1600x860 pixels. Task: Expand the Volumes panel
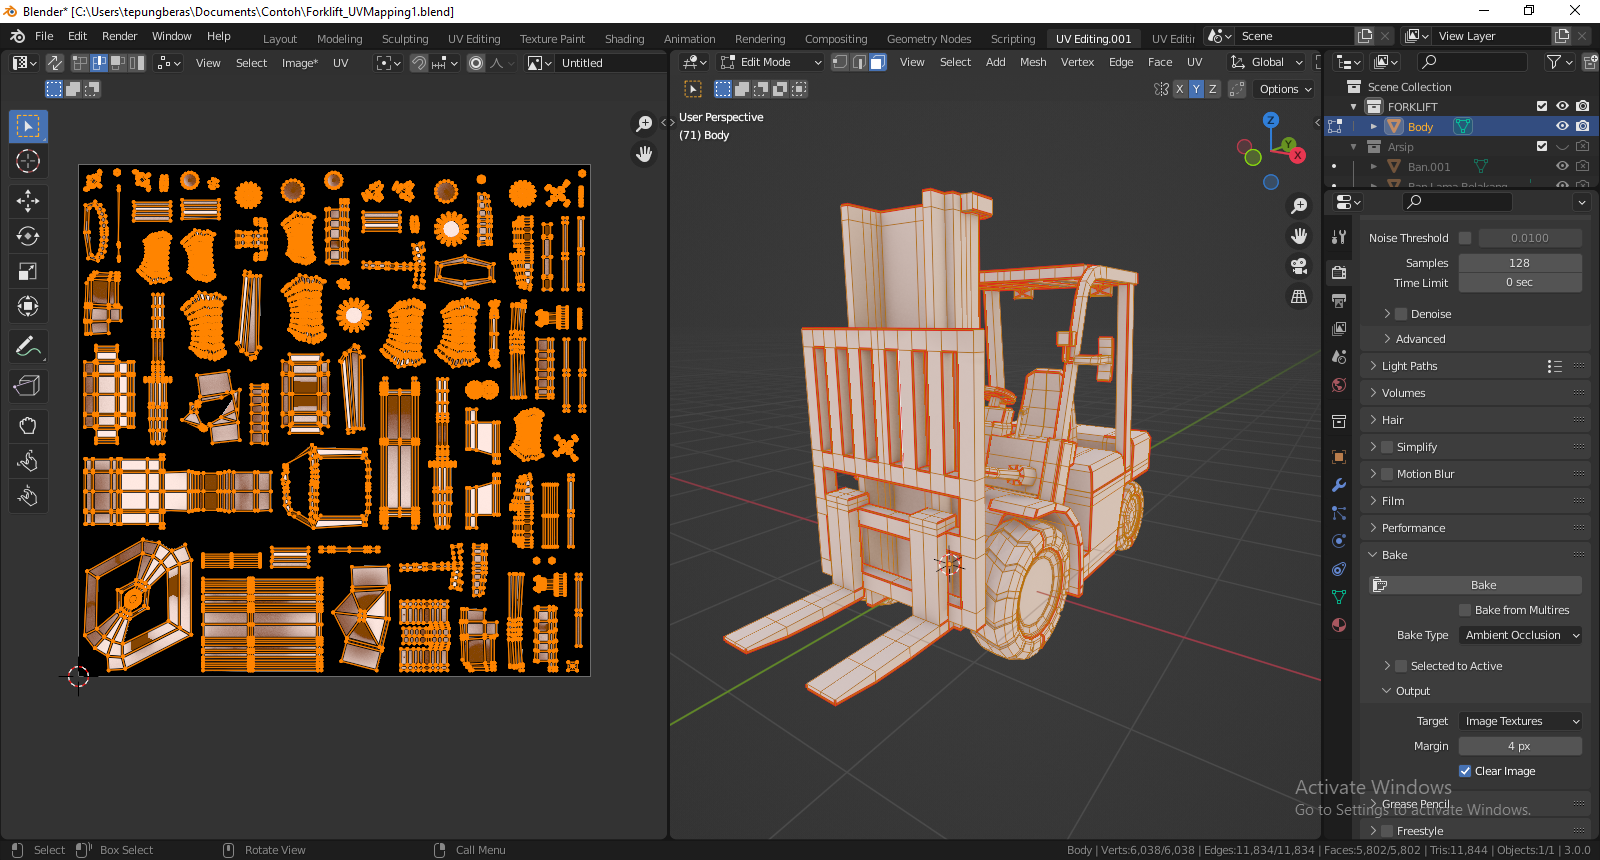pyautogui.click(x=1474, y=393)
